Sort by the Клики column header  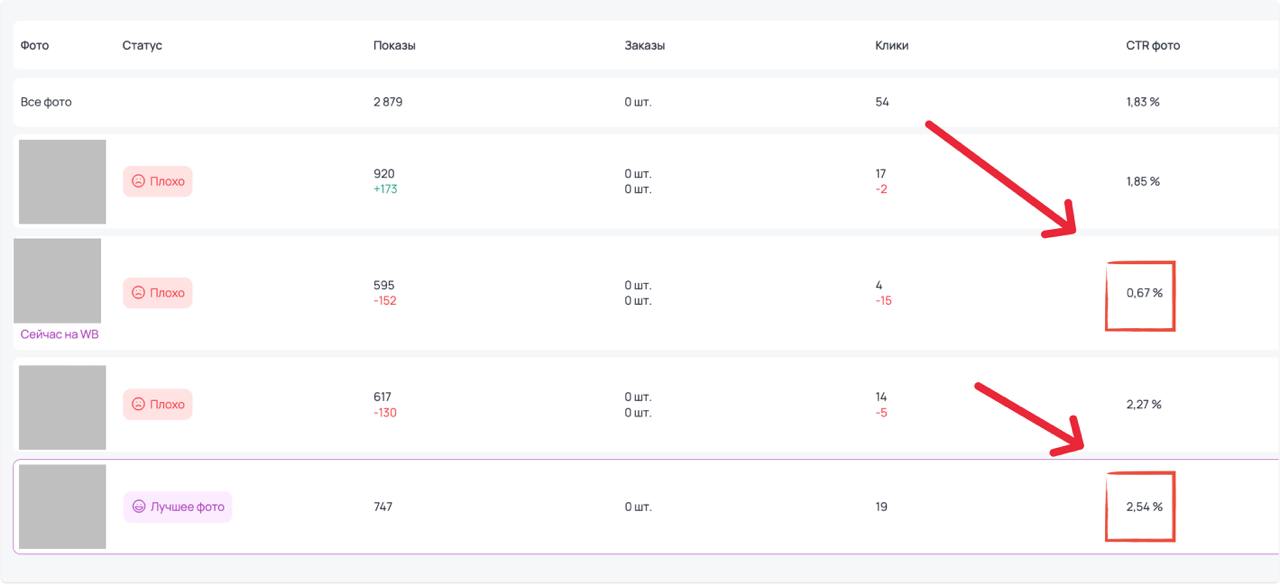pyautogui.click(x=892, y=46)
